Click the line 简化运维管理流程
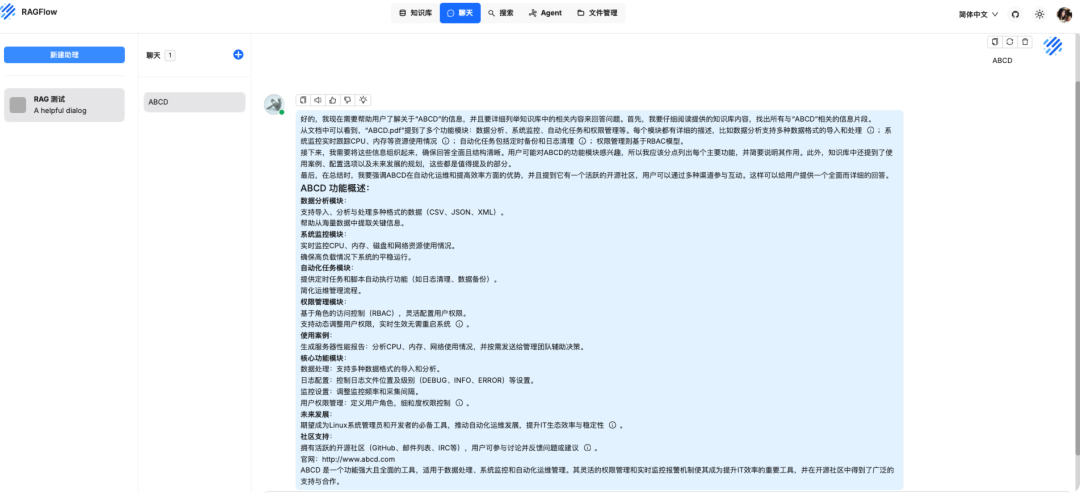The image size is (1080, 493). [334, 291]
